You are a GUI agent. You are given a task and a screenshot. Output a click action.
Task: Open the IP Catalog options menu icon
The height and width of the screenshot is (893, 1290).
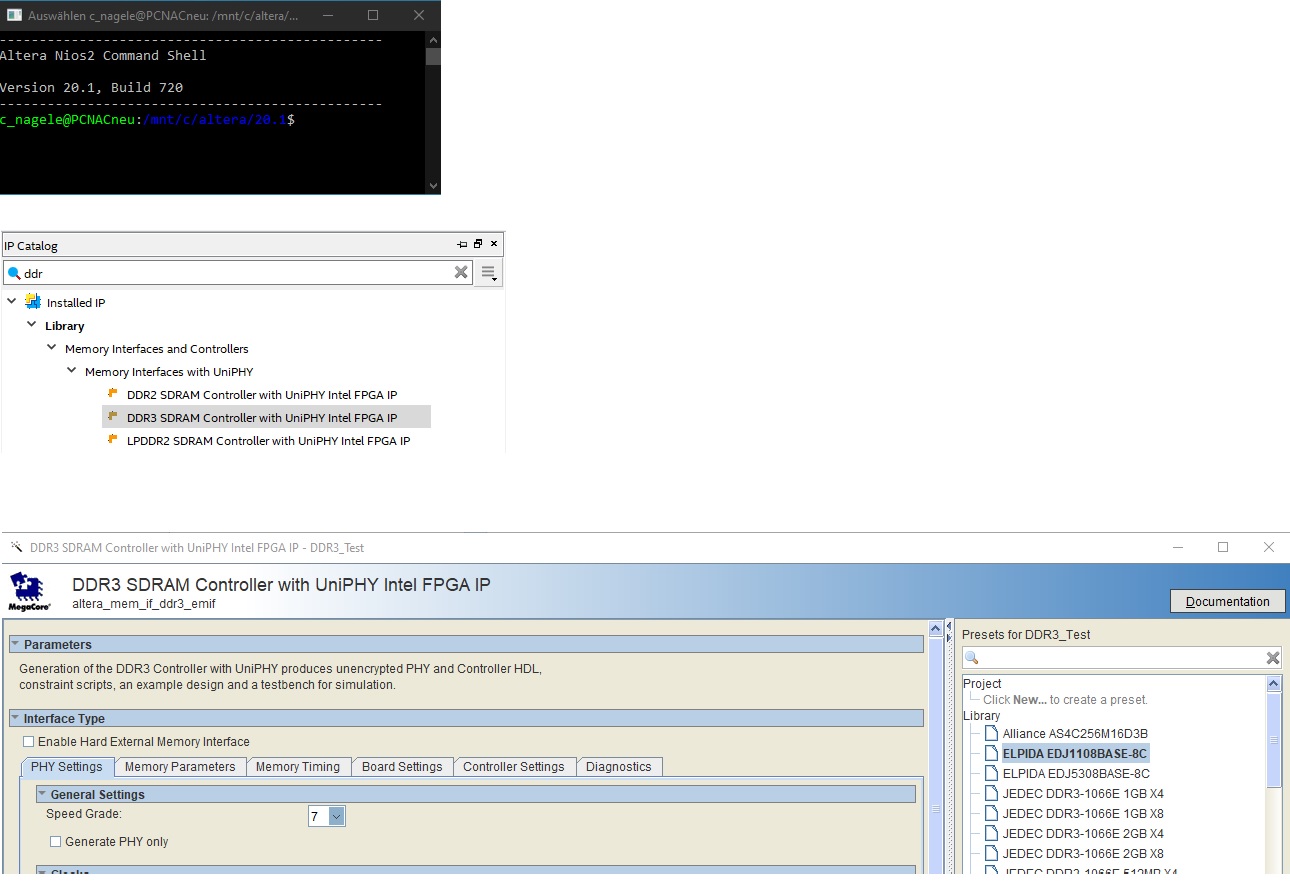click(x=489, y=273)
